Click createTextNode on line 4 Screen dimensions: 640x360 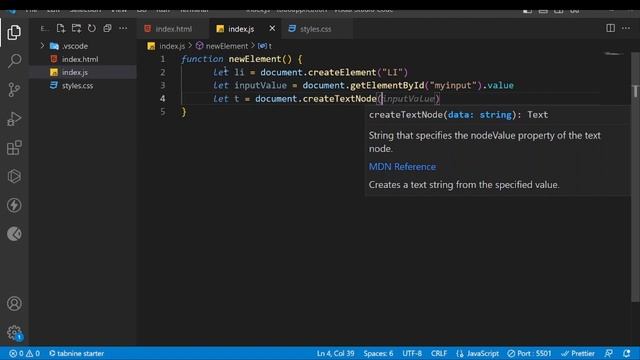tap(339, 99)
